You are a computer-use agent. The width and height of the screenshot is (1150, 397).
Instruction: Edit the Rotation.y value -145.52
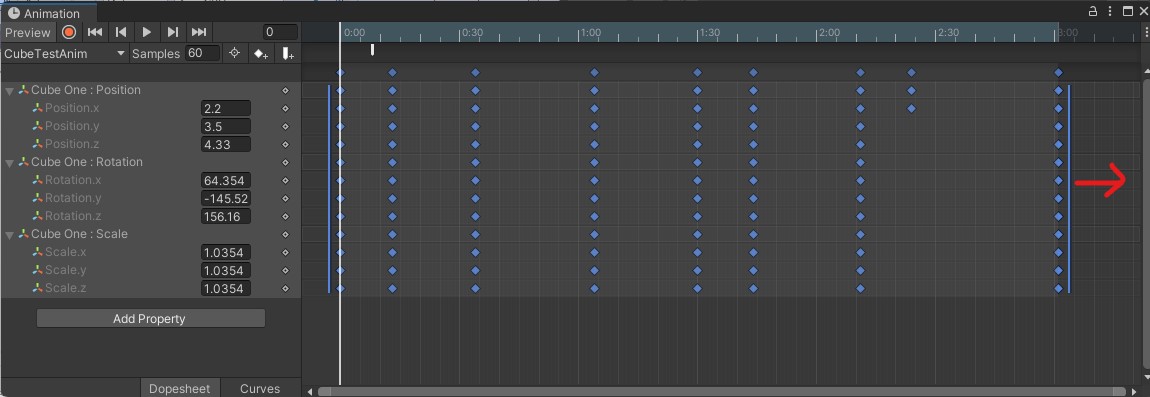(x=226, y=198)
